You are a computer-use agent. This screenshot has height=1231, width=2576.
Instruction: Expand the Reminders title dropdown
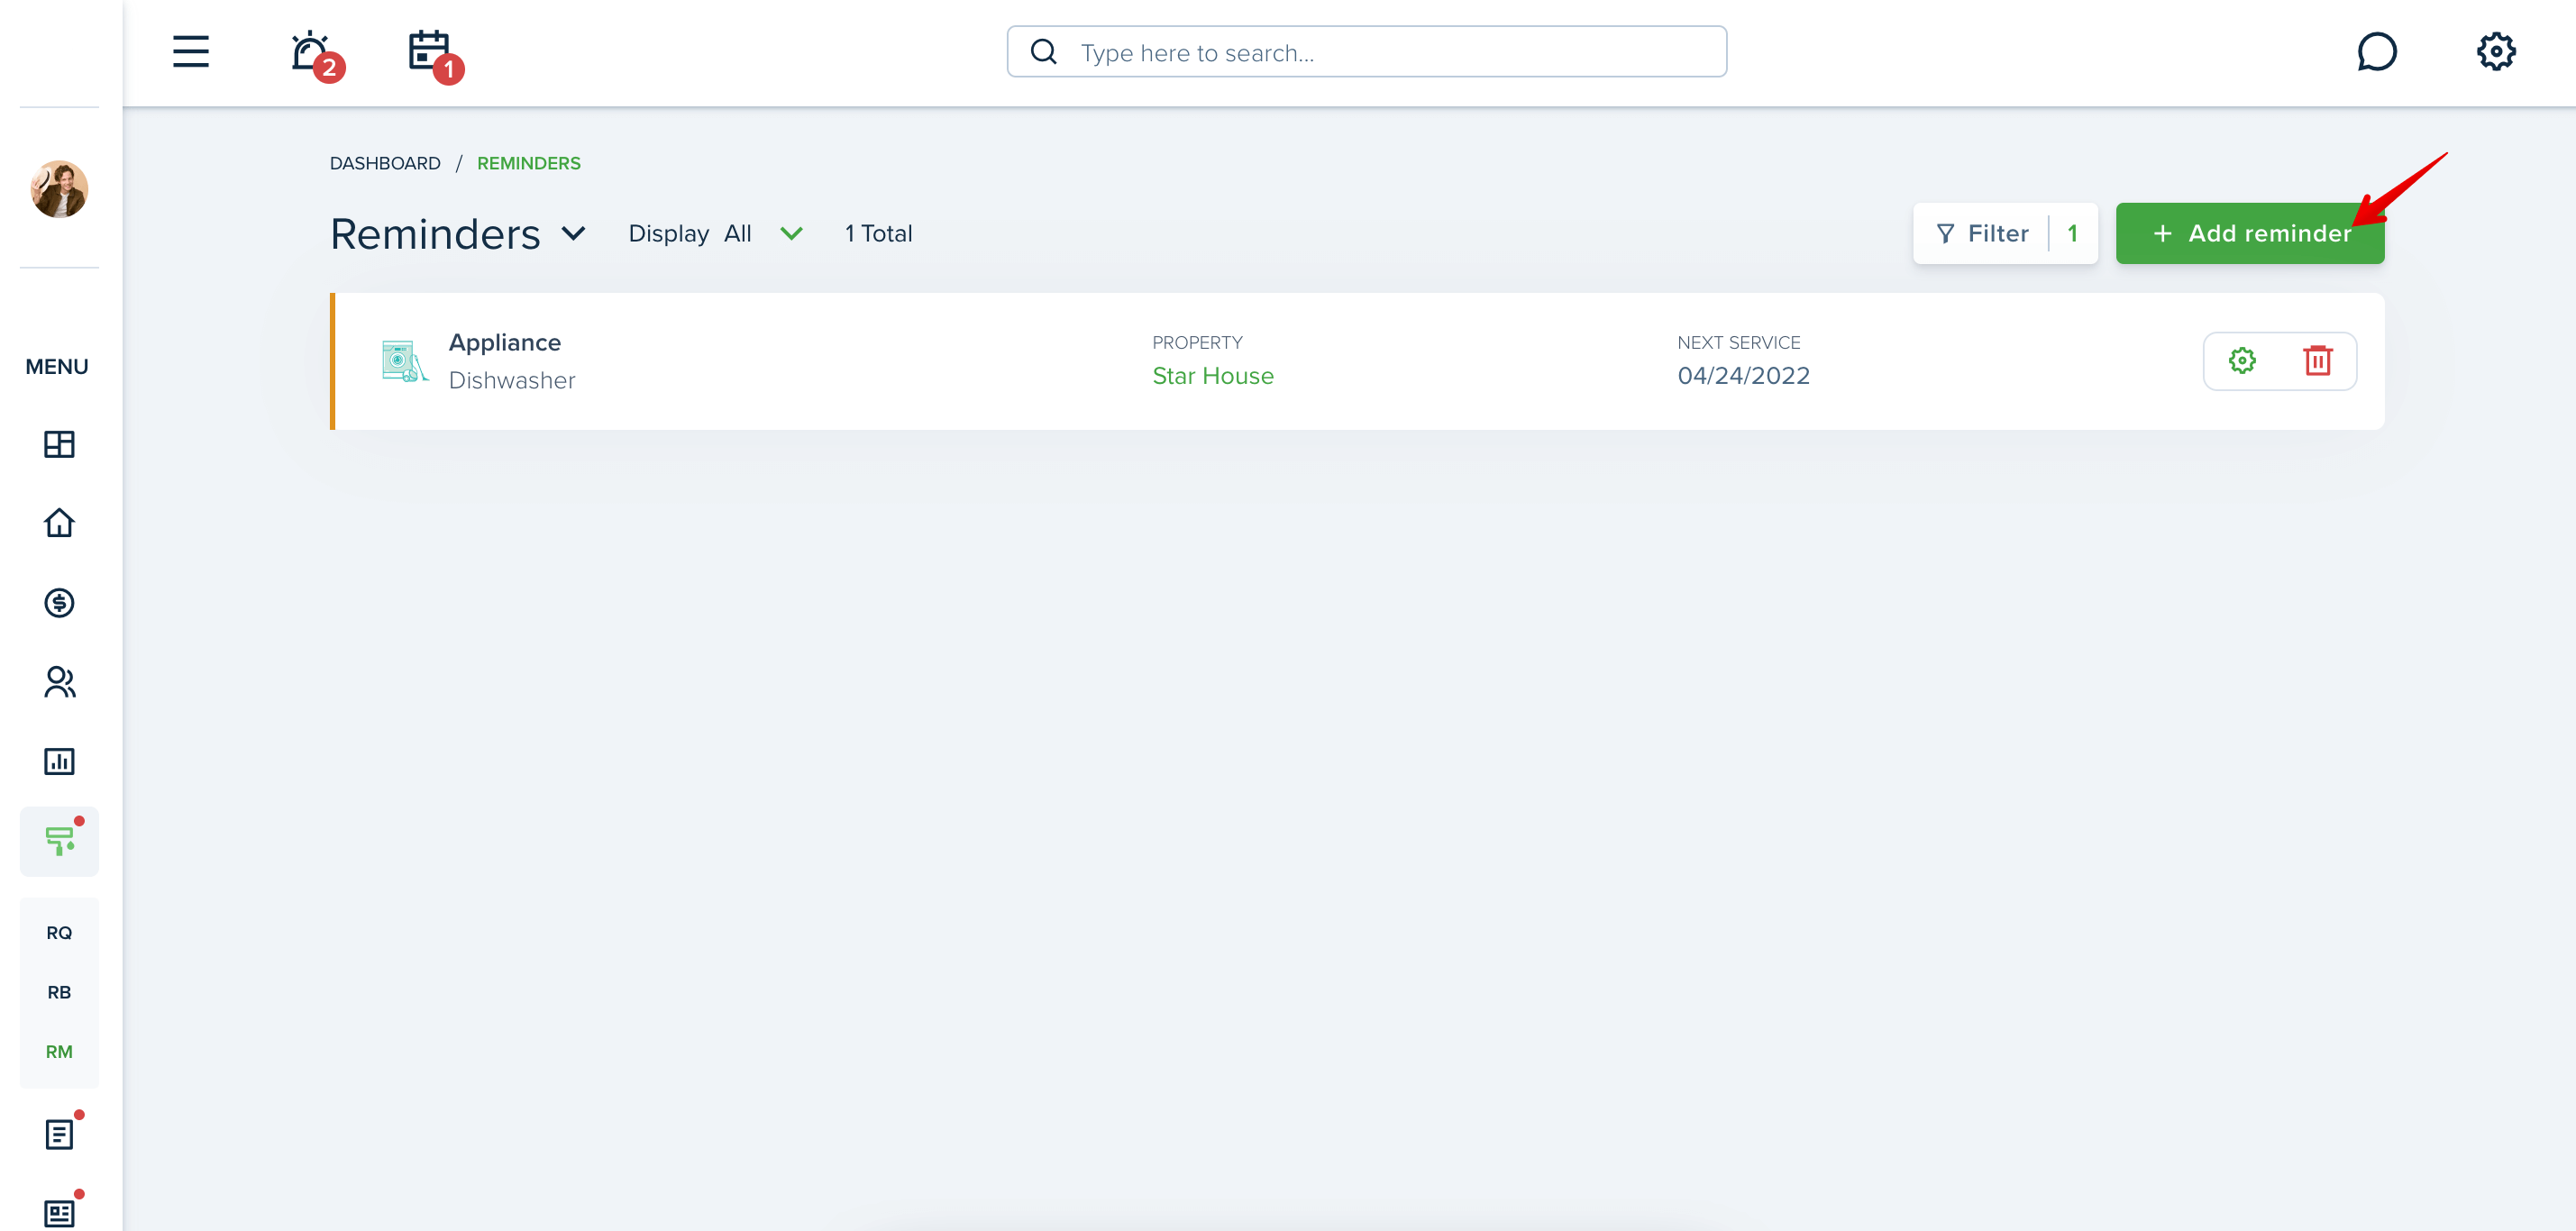coord(574,233)
